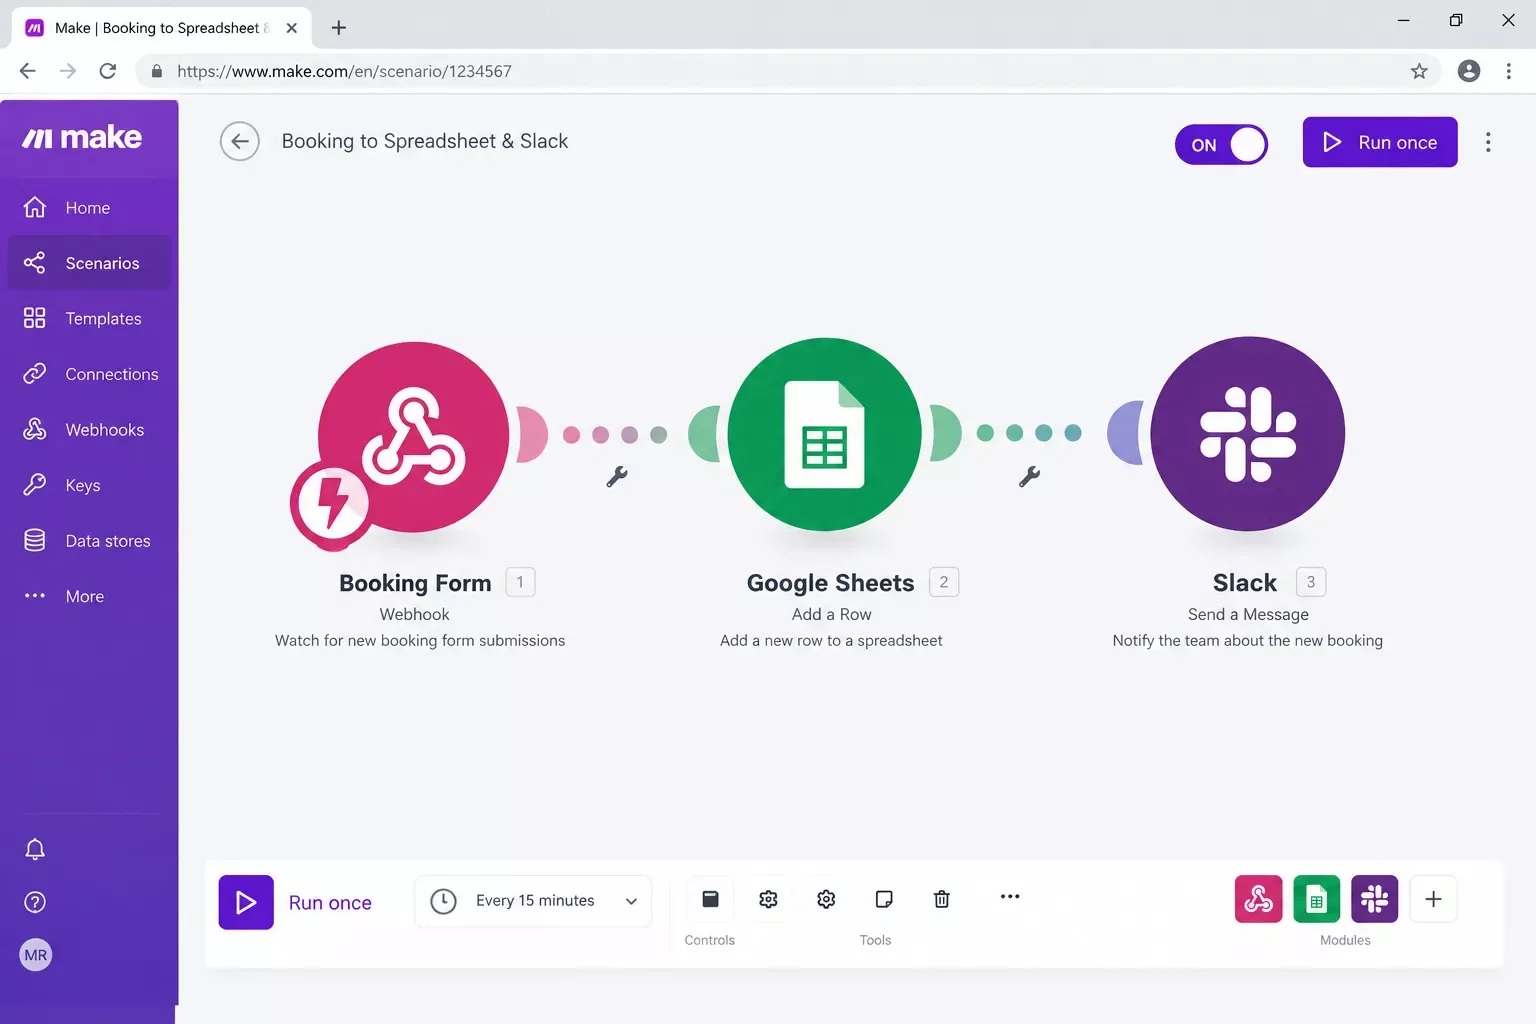This screenshot has height=1024, width=1536.
Task: Click the browser address bar URL
Action: pos(344,71)
